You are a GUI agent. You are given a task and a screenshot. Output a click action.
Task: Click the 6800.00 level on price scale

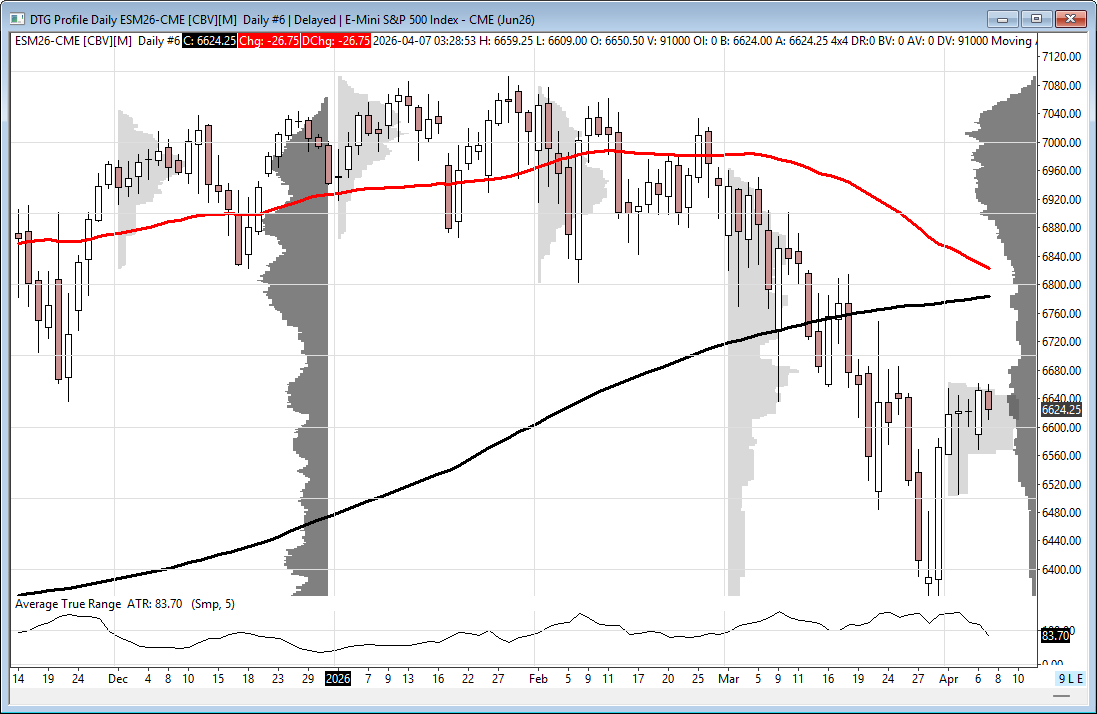point(1060,285)
